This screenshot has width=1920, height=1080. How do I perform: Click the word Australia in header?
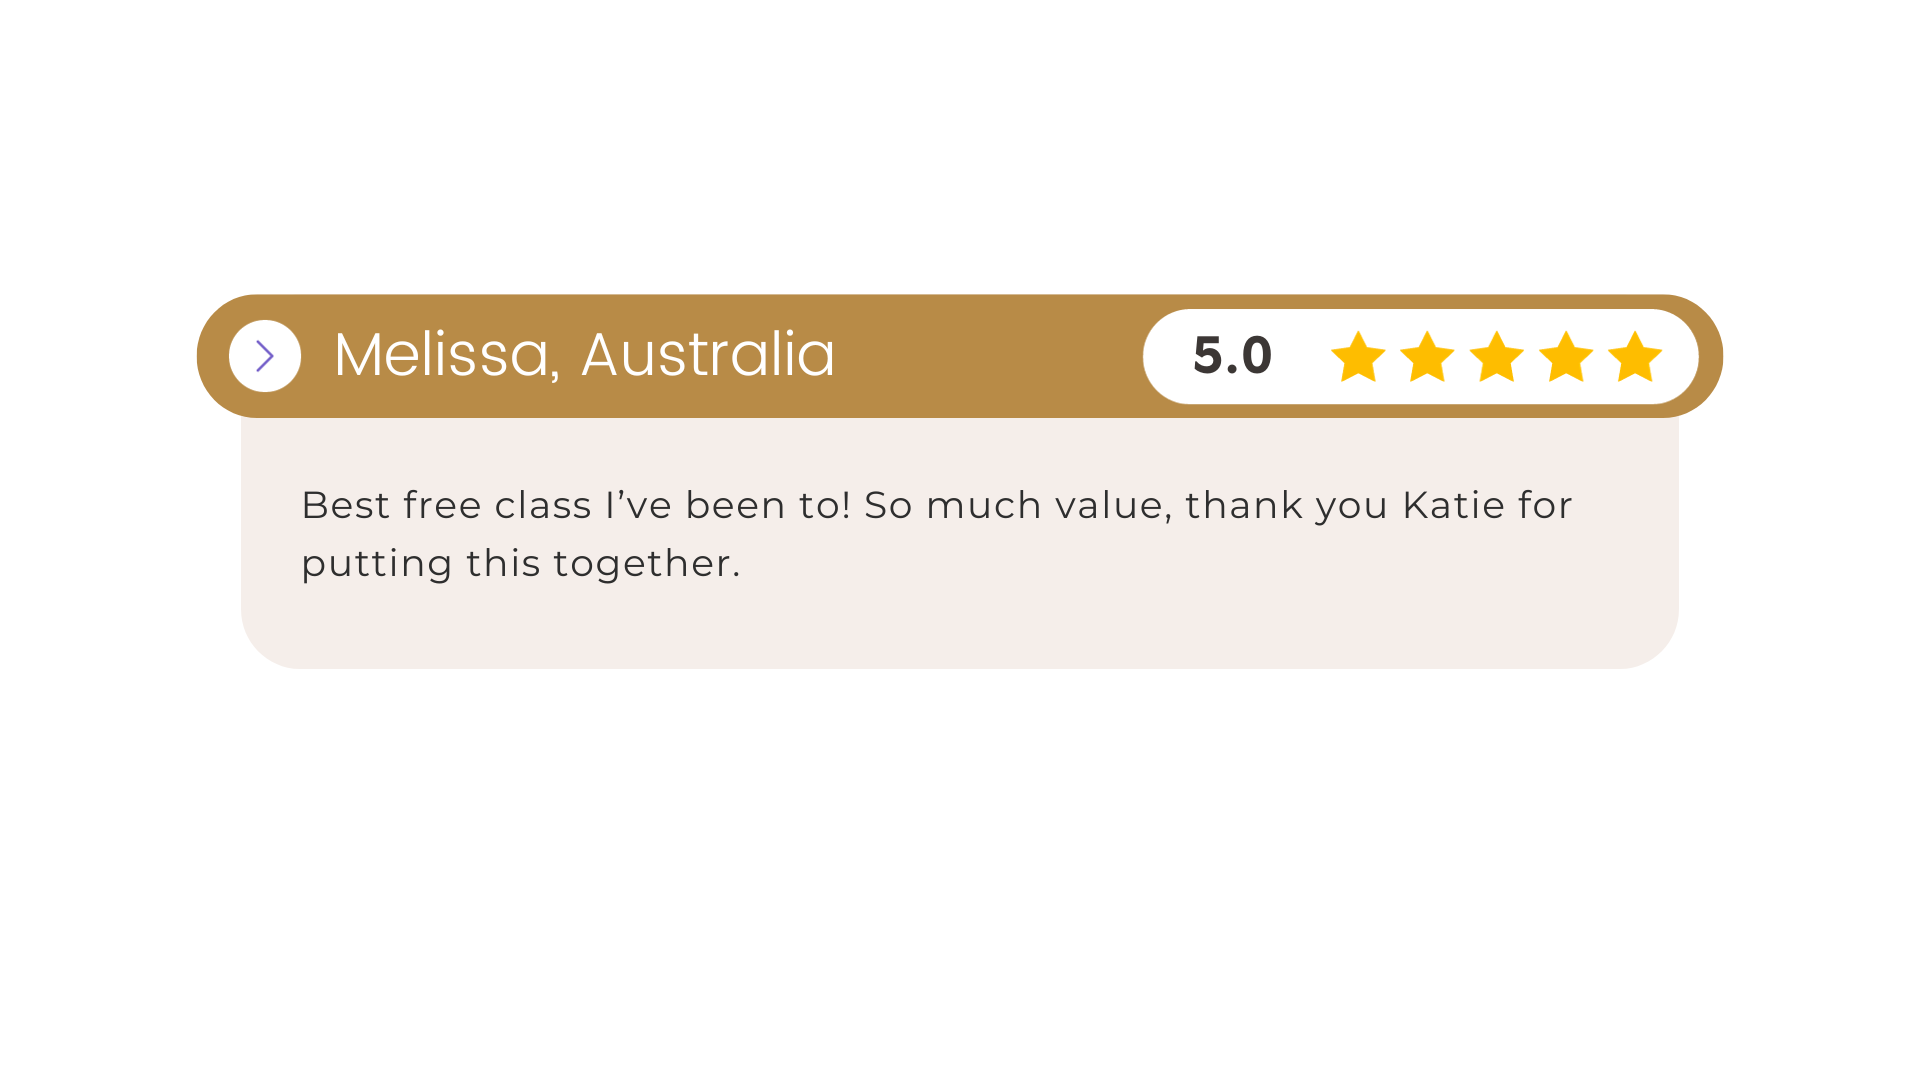pyautogui.click(x=708, y=355)
